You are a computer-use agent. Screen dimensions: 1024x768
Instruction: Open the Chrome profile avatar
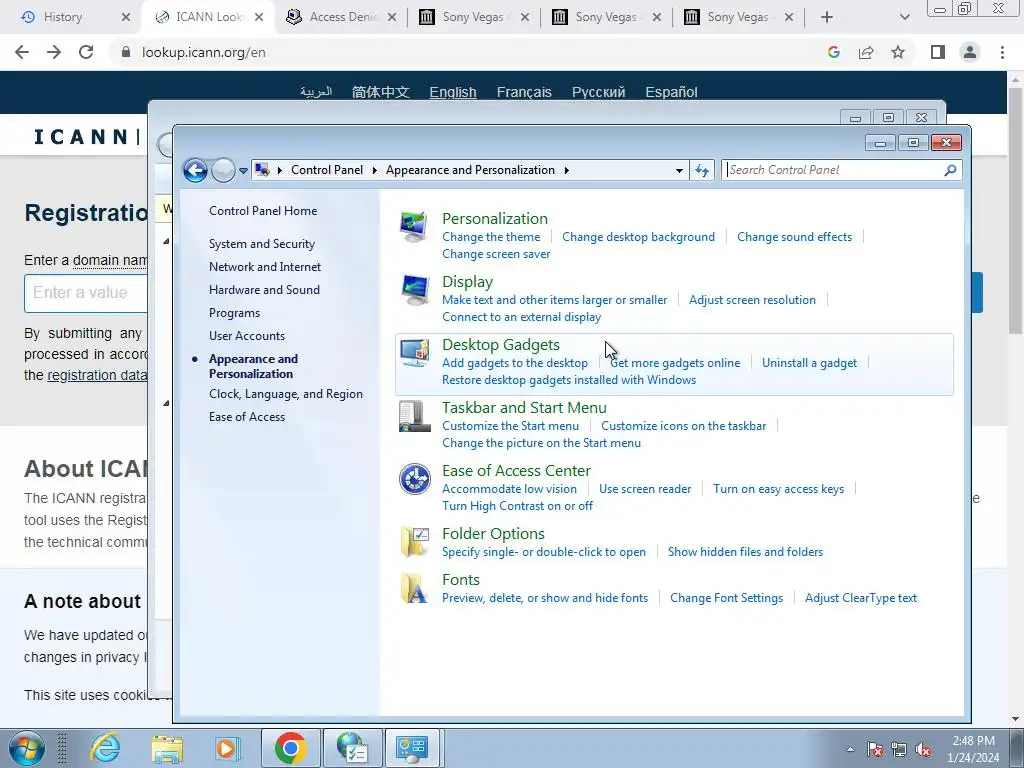point(970,52)
